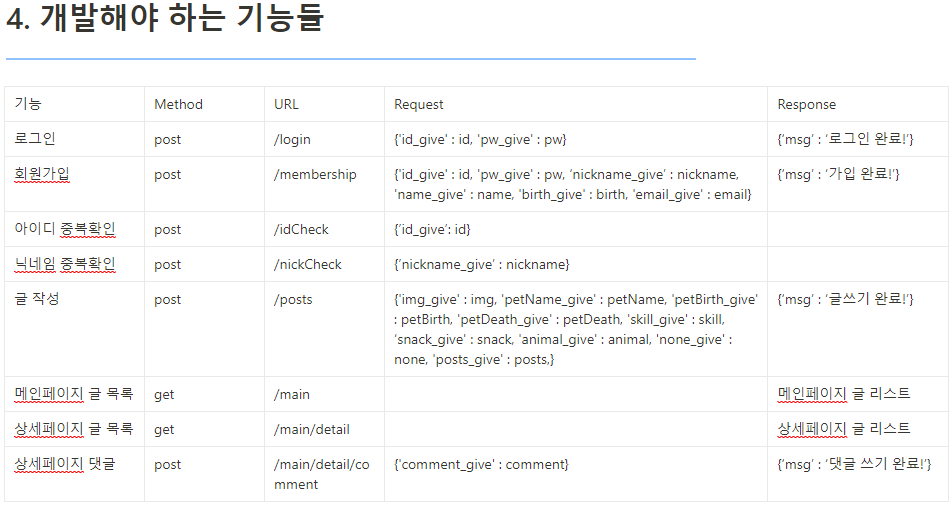Viewport: 950px width, 505px height.
Task: Click the response '가입 완료!'
Action: (x=839, y=174)
